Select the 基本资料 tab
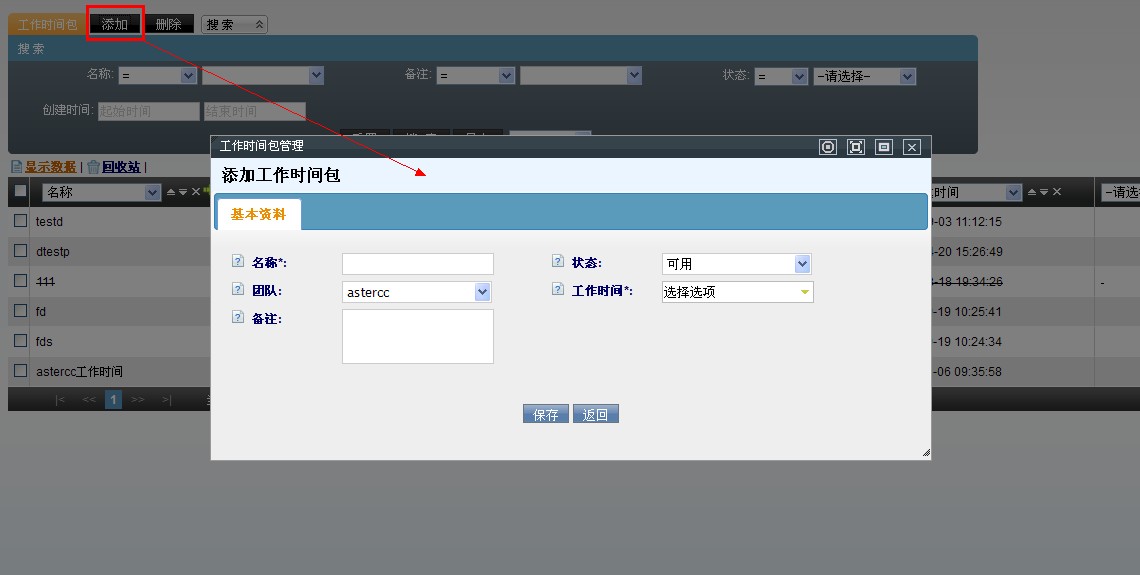The image size is (1140, 575). coord(258,214)
